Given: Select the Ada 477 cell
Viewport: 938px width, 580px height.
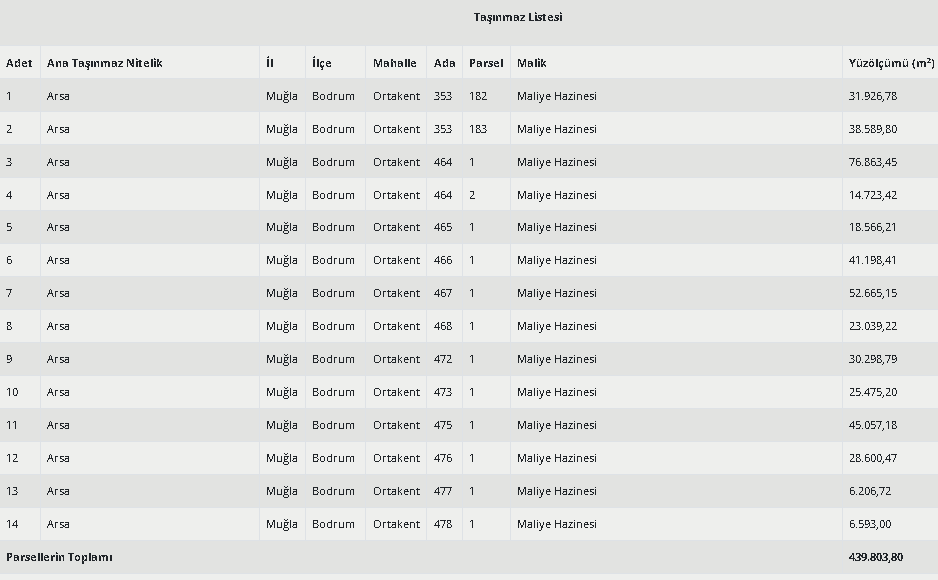Looking at the screenshot, I should tap(443, 491).
